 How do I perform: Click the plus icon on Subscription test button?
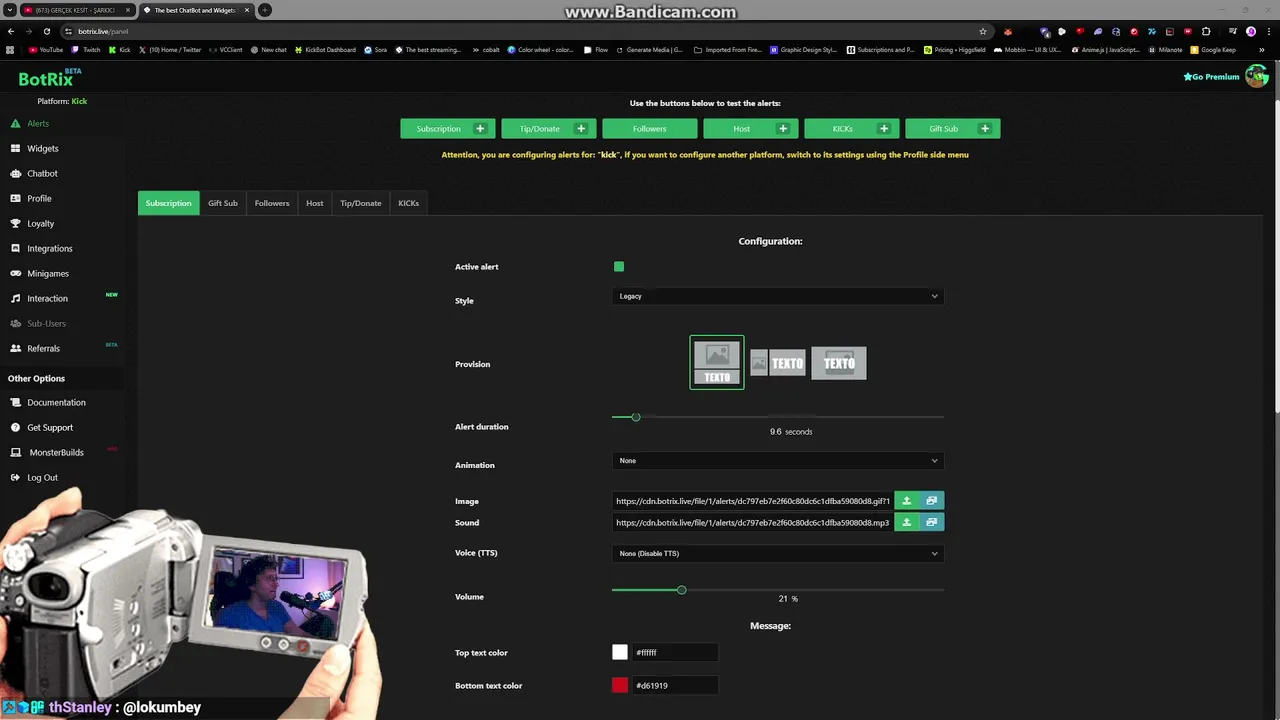480,128
